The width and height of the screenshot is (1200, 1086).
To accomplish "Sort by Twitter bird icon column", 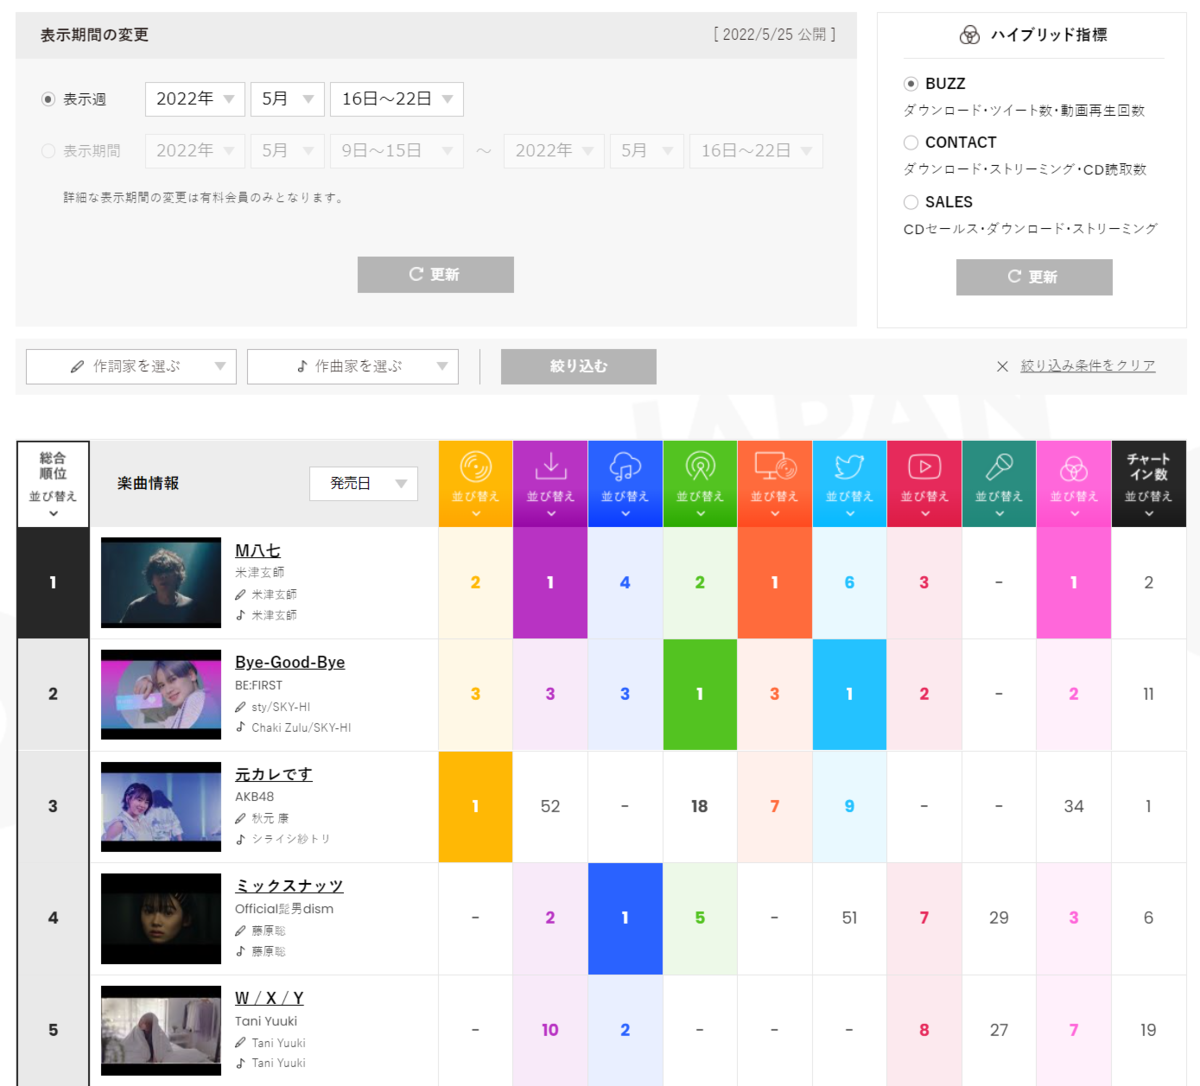I will [850, 484].
